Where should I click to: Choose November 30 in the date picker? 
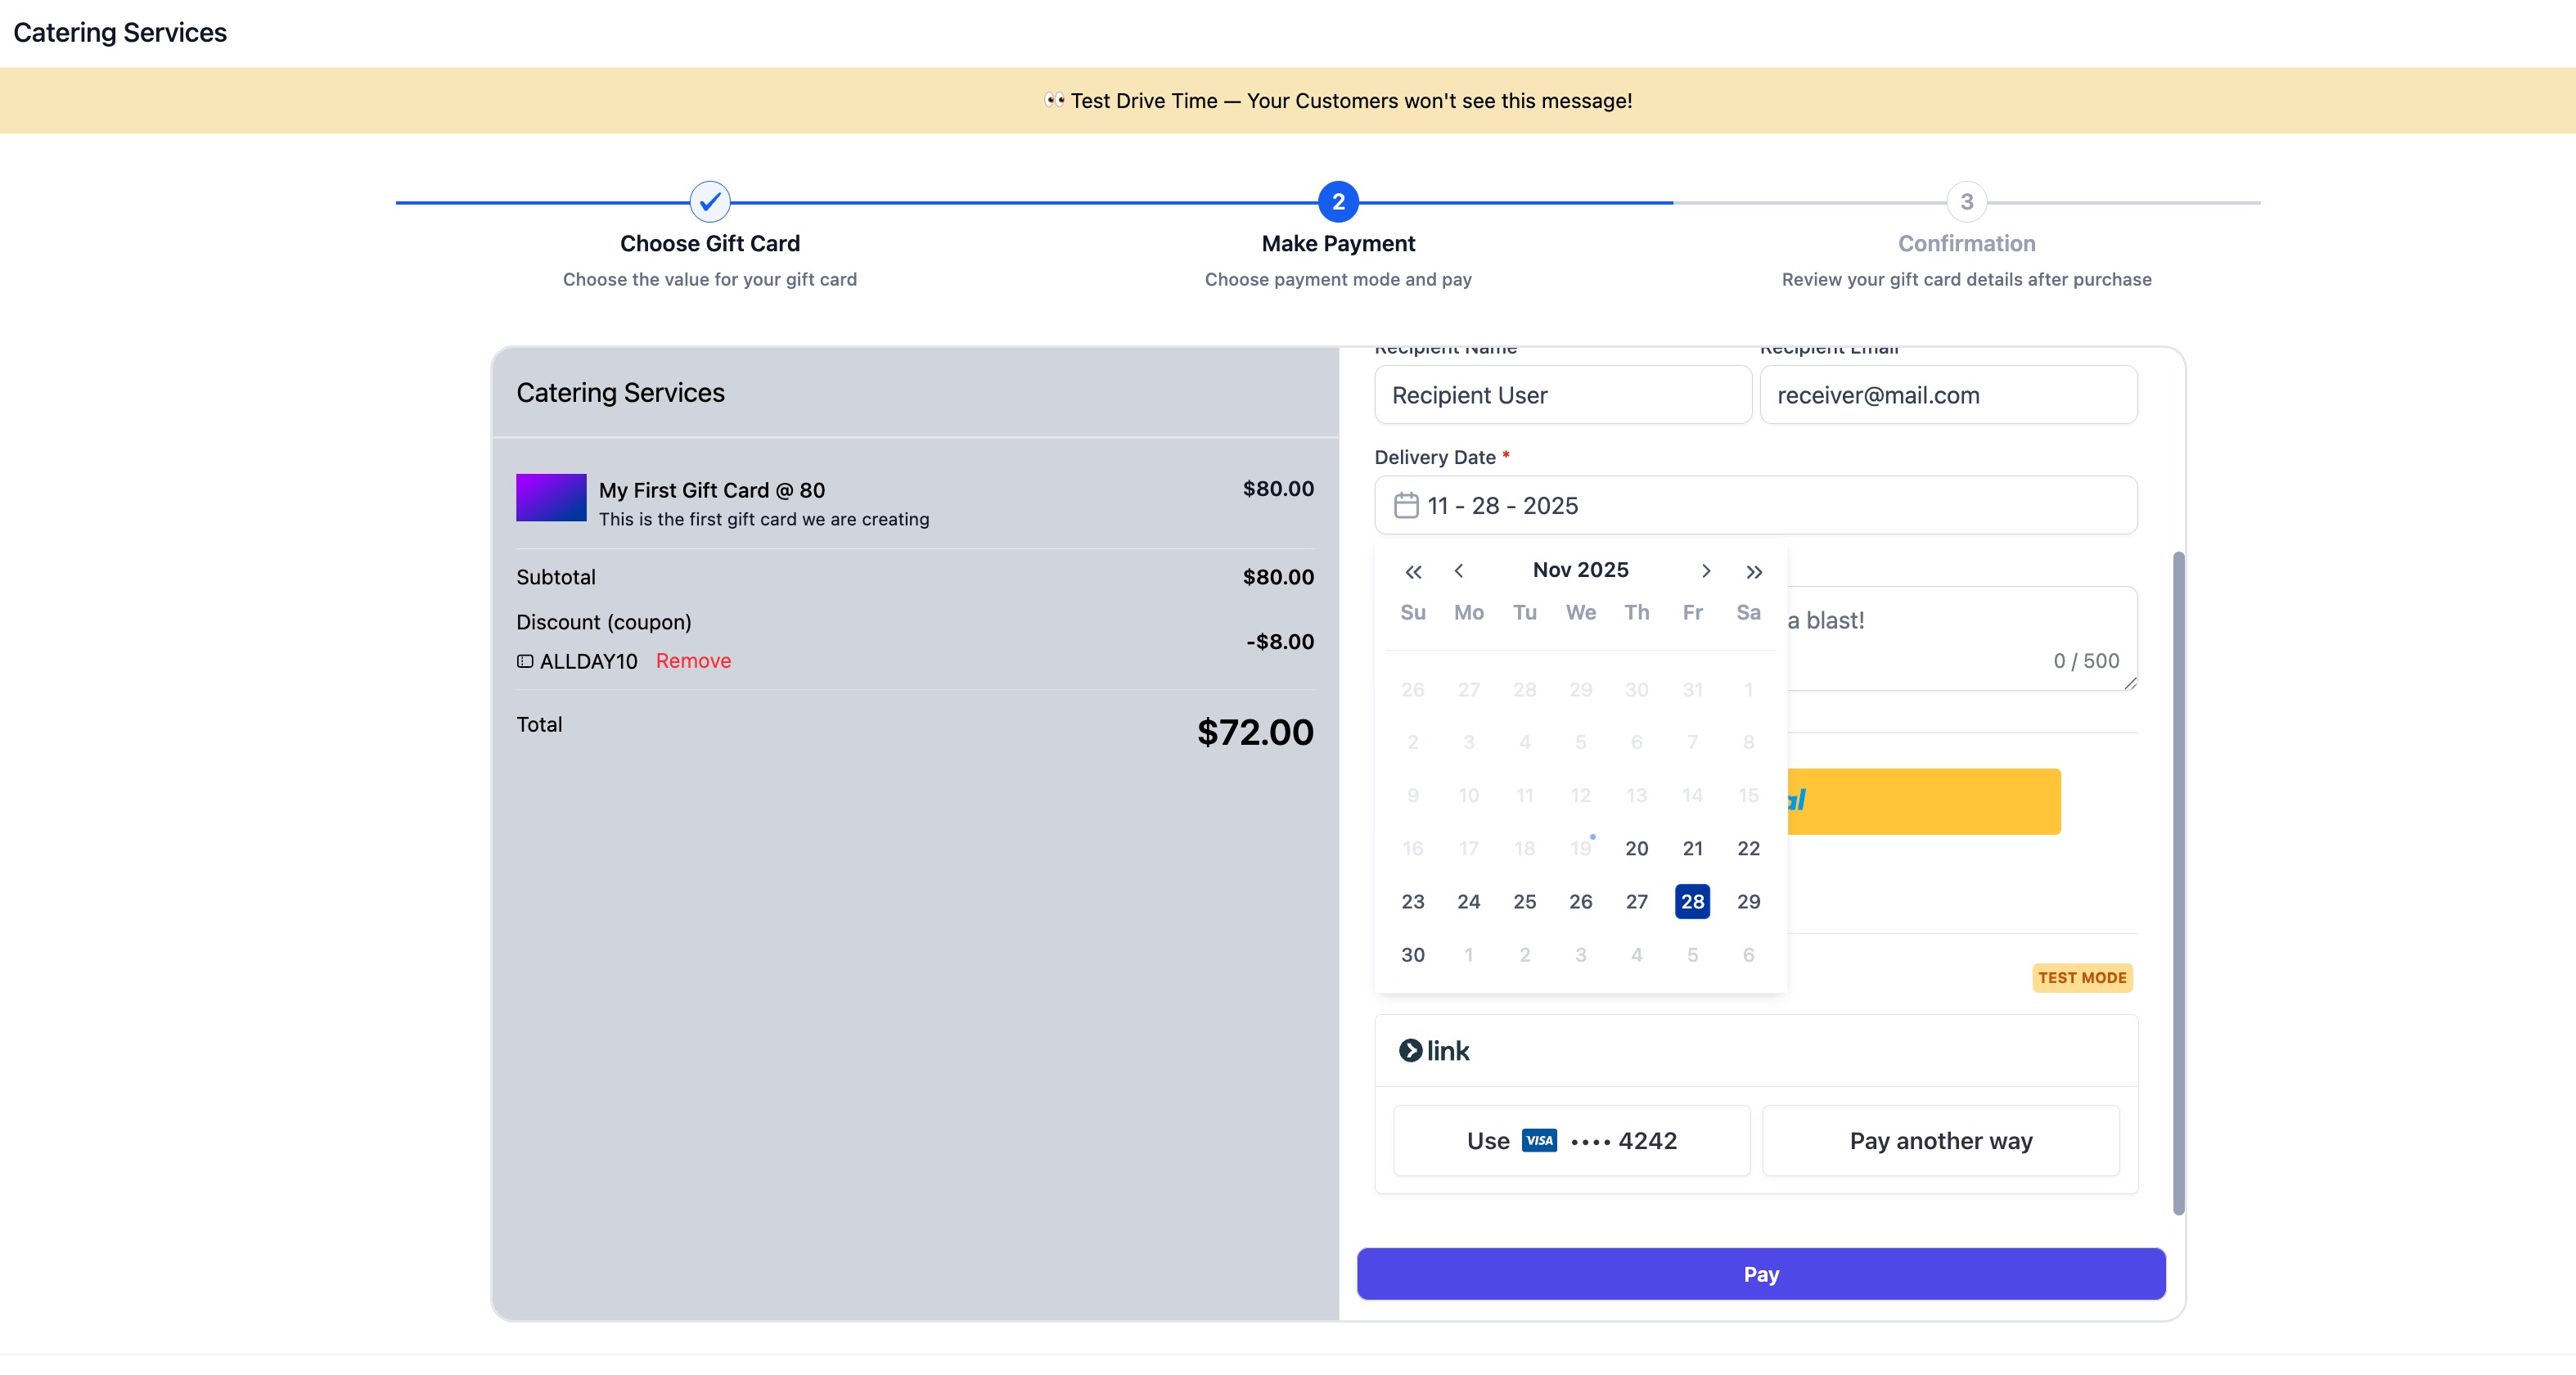[1412, 955]
